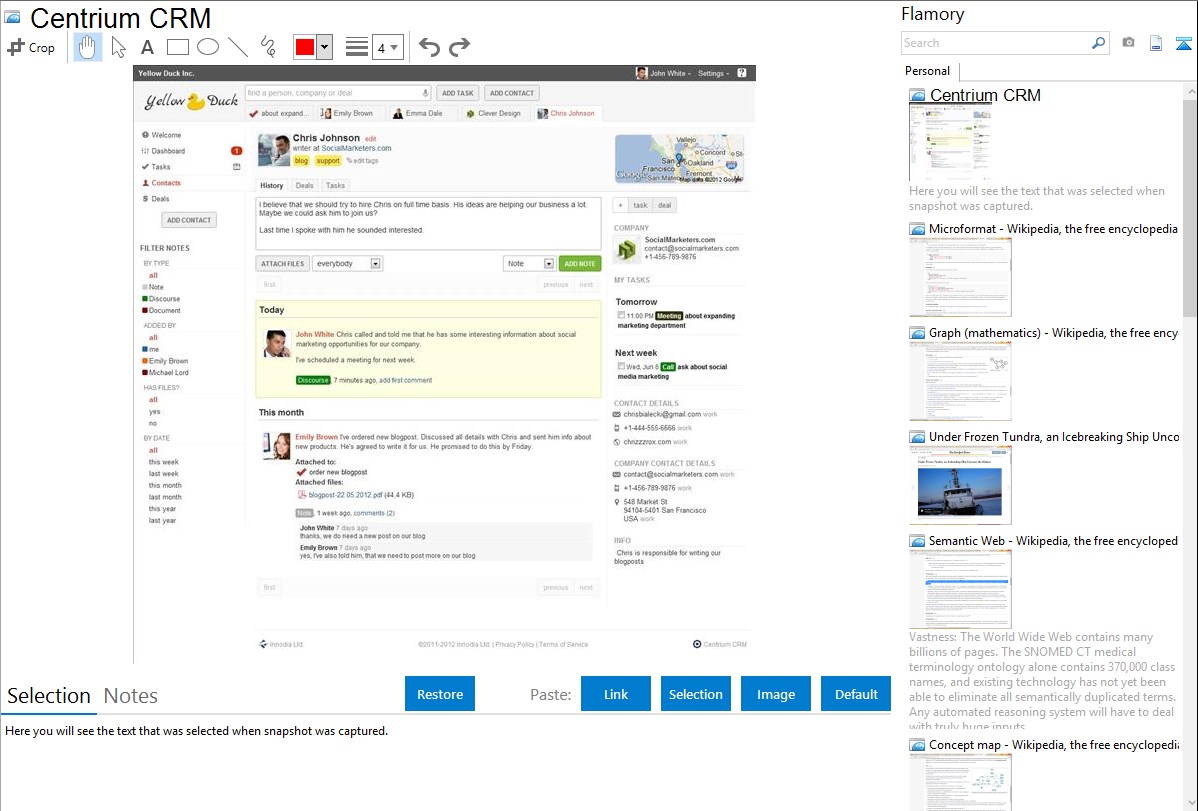Open the Dashboard sidebar item
The image size is (1198, 811).
[167, 151]
